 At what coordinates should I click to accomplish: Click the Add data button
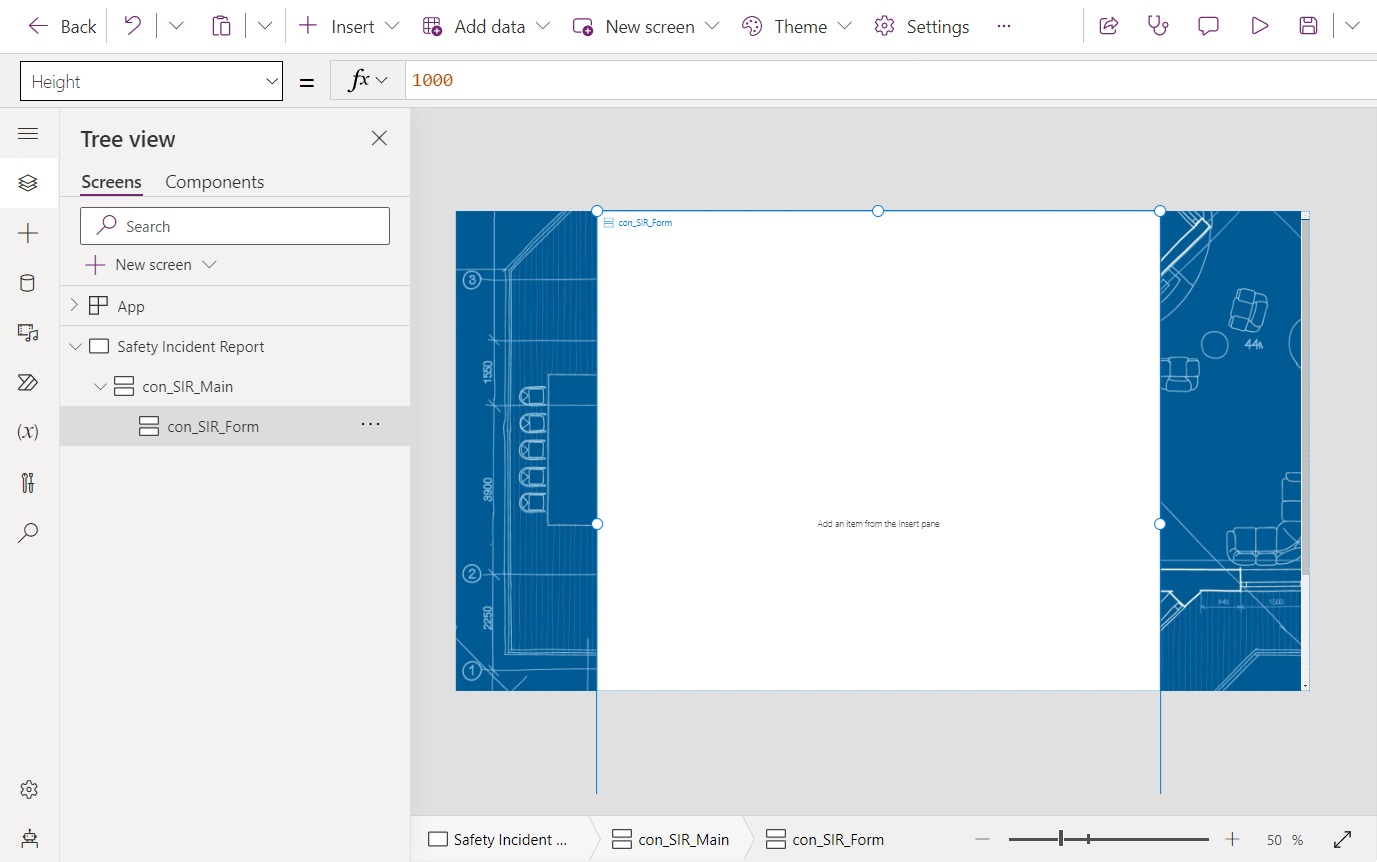(486, 26)
